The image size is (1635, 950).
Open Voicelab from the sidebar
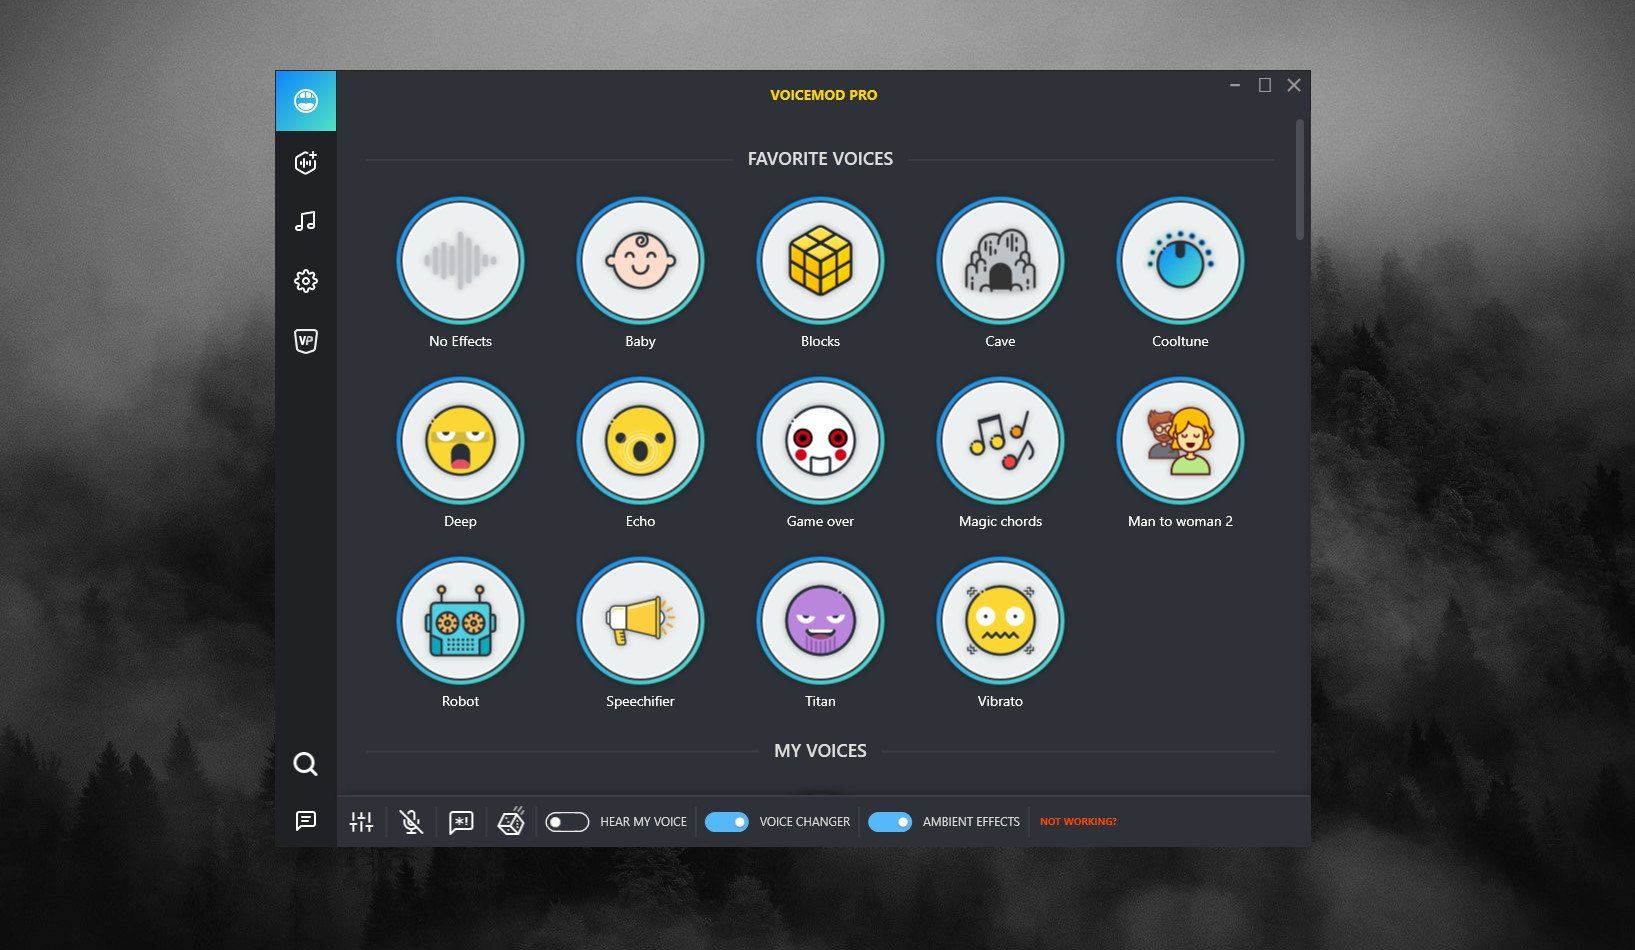coord(305,162)
